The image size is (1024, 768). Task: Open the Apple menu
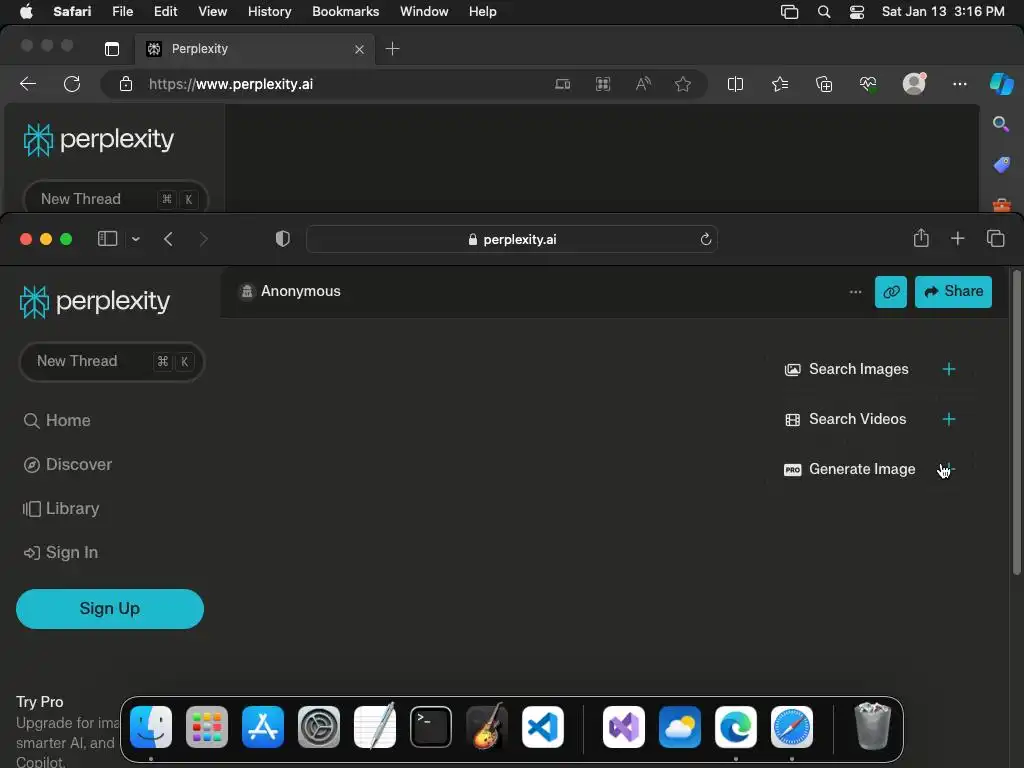26,12
